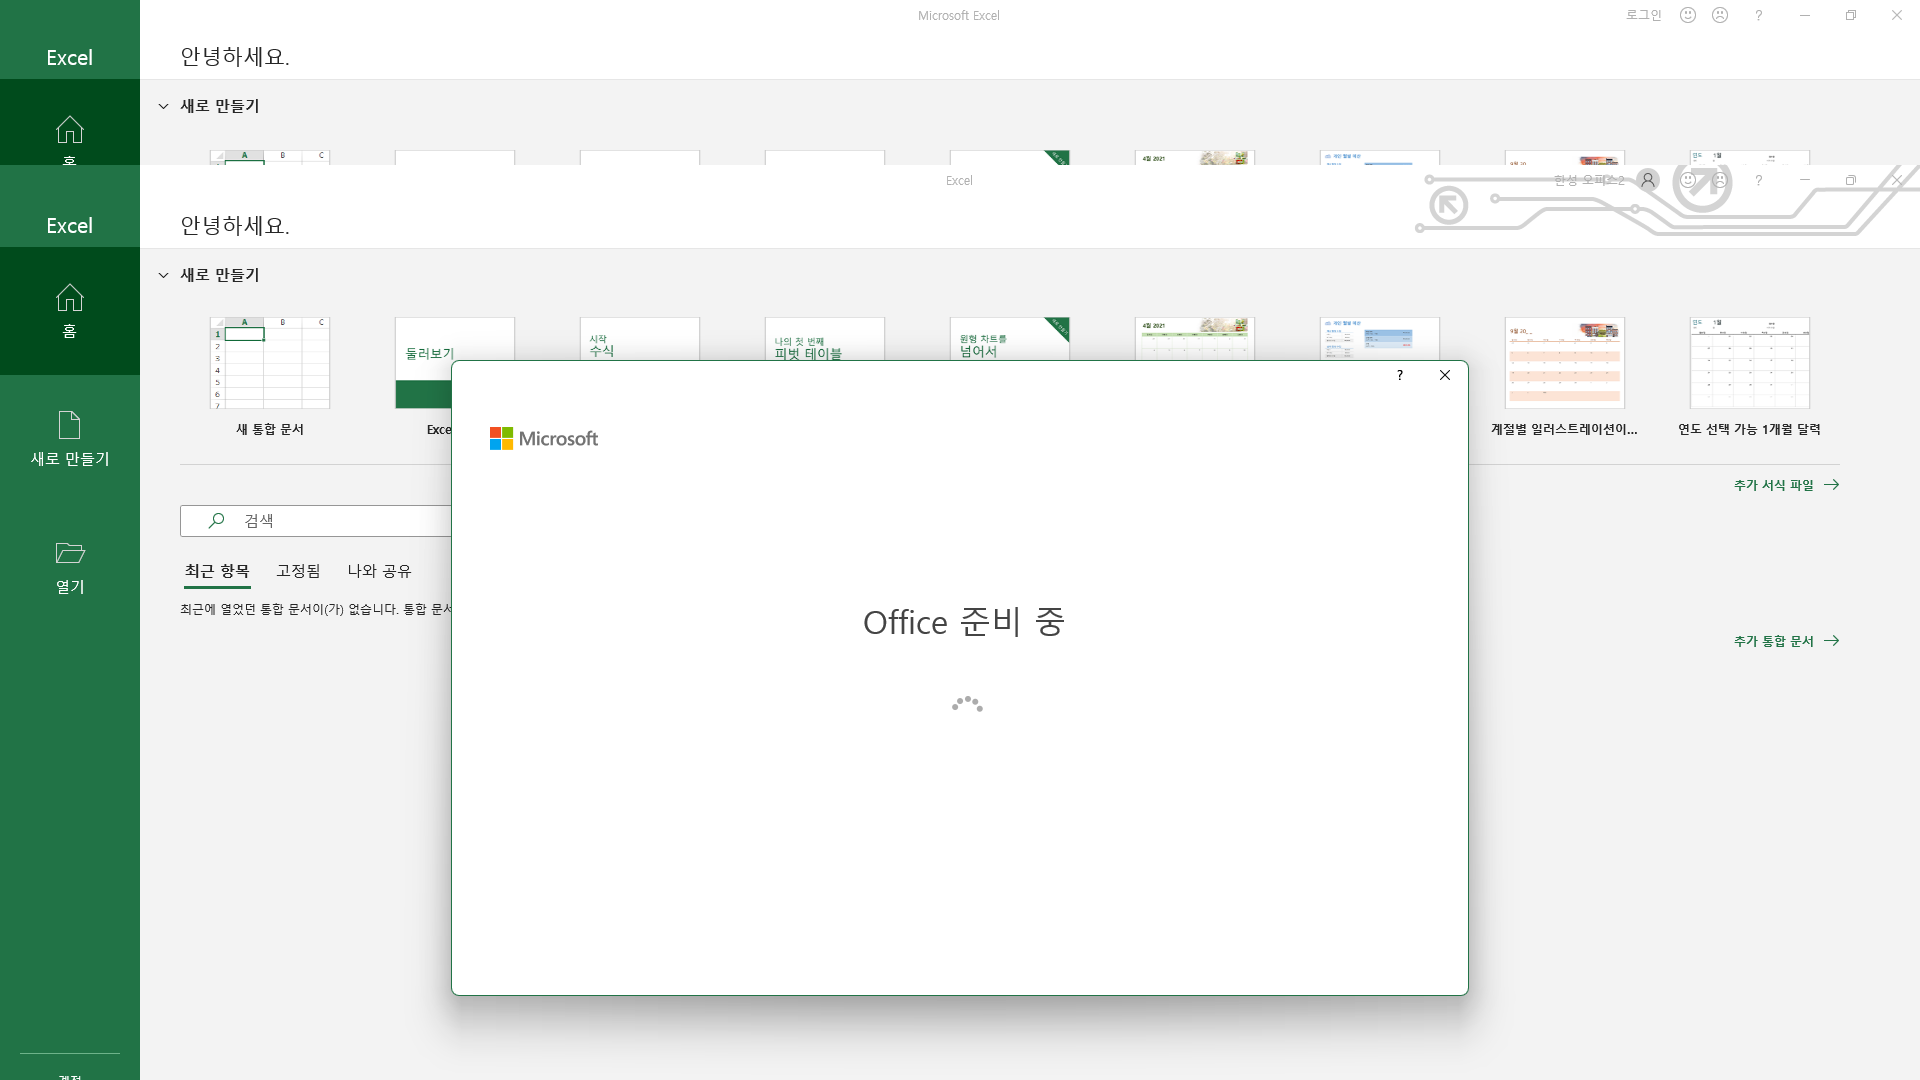Open the blue budget template thumbnail

[1380, 339]
